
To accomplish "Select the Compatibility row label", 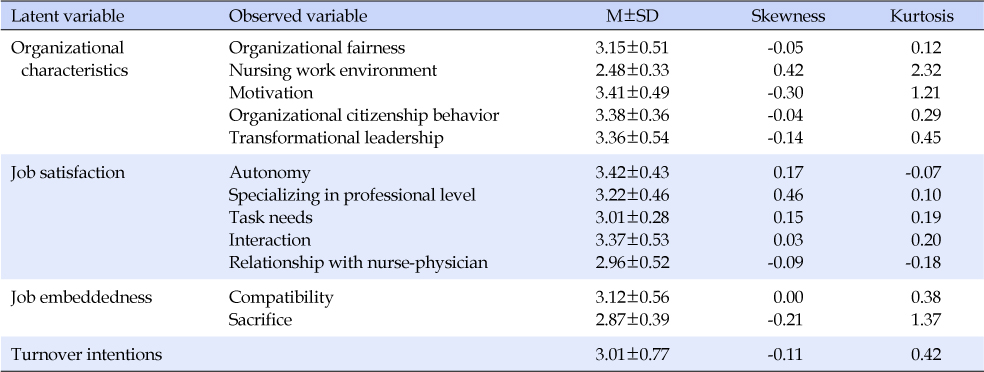I will [281, 297].
